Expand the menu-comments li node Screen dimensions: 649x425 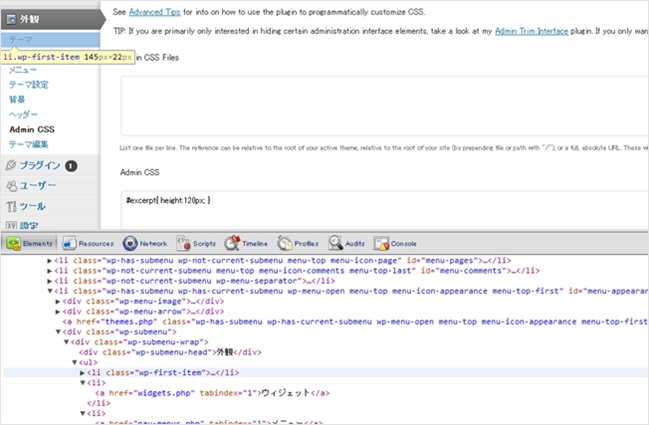[x=49, y=271]
